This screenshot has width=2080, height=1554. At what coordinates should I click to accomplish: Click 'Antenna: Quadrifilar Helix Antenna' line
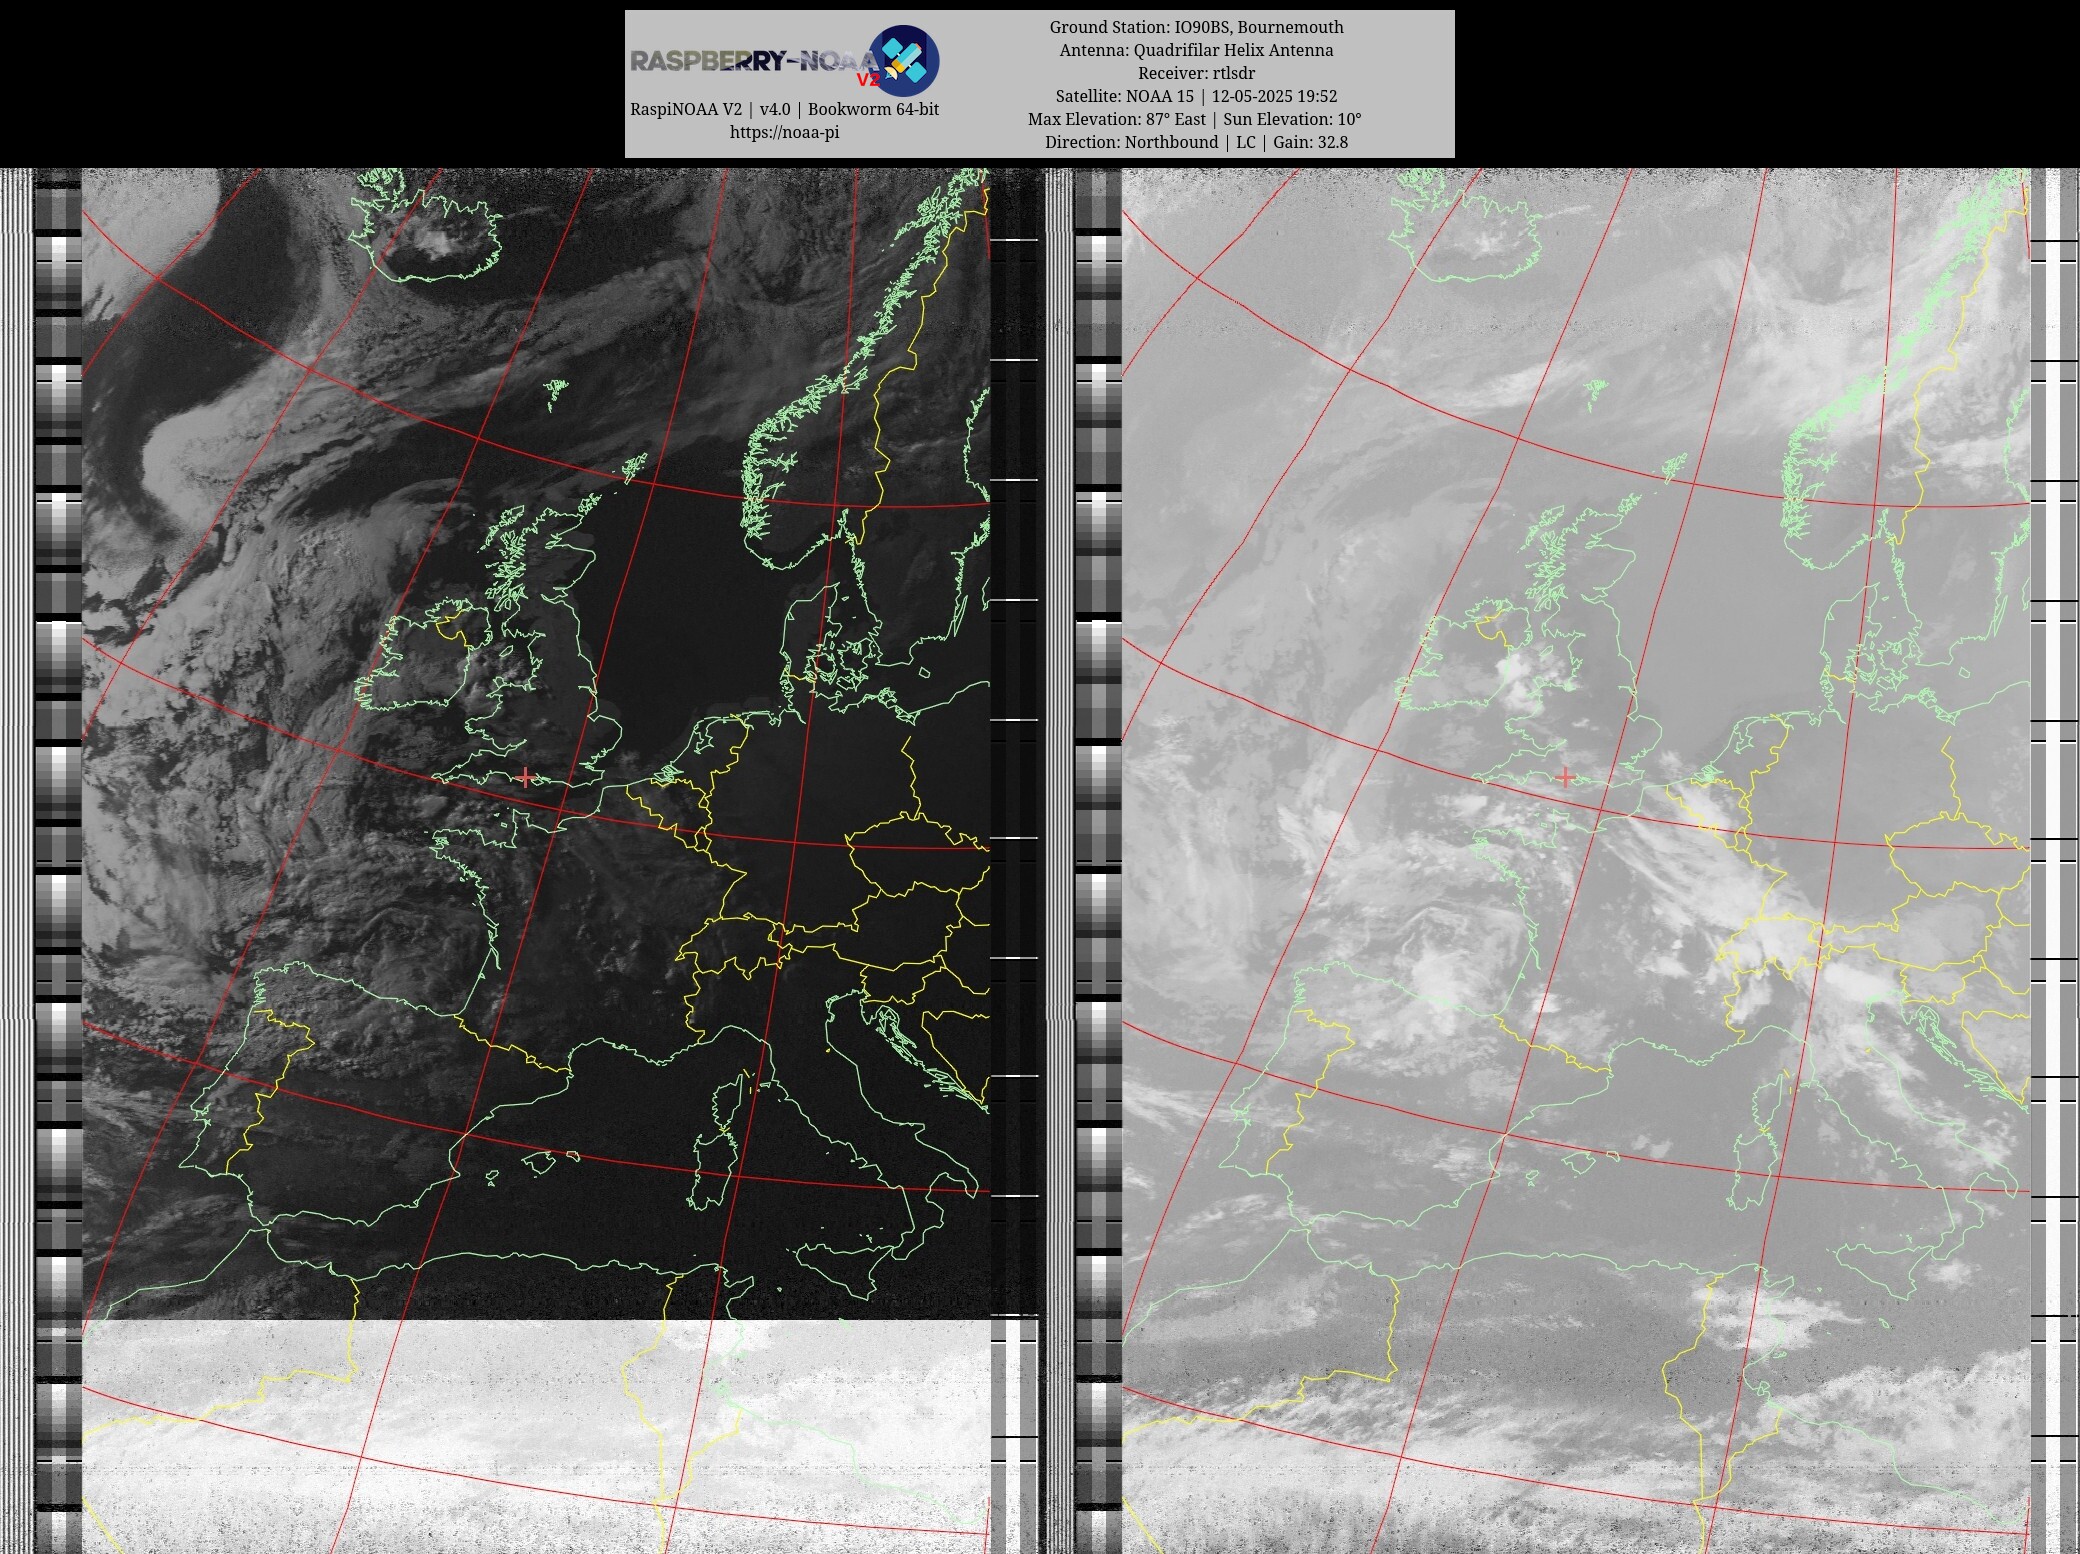1196,50
